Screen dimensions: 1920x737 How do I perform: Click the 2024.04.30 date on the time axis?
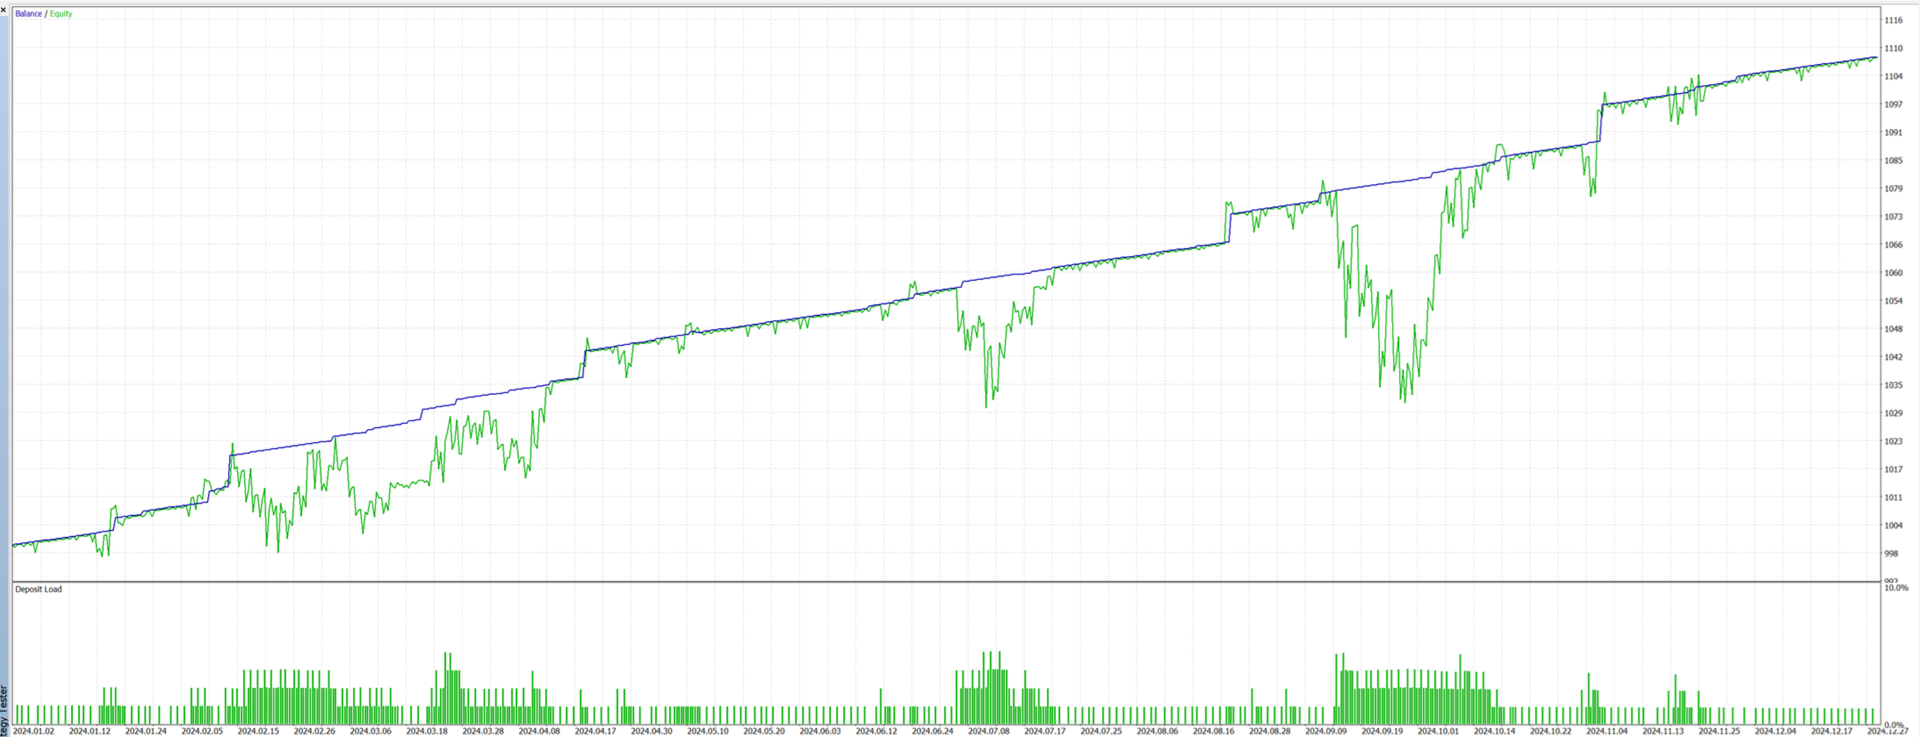pos(652,731)
